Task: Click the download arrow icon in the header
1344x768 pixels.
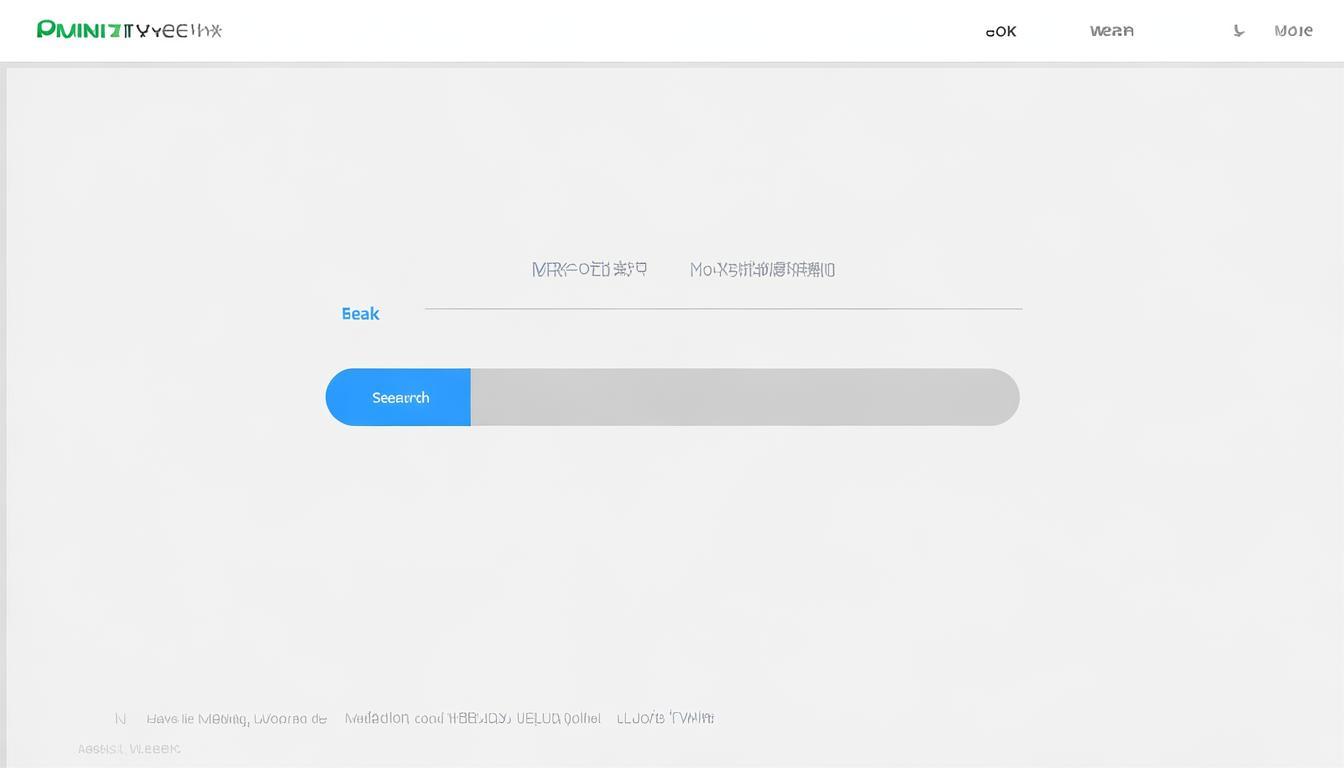Action: [1238, 30]
